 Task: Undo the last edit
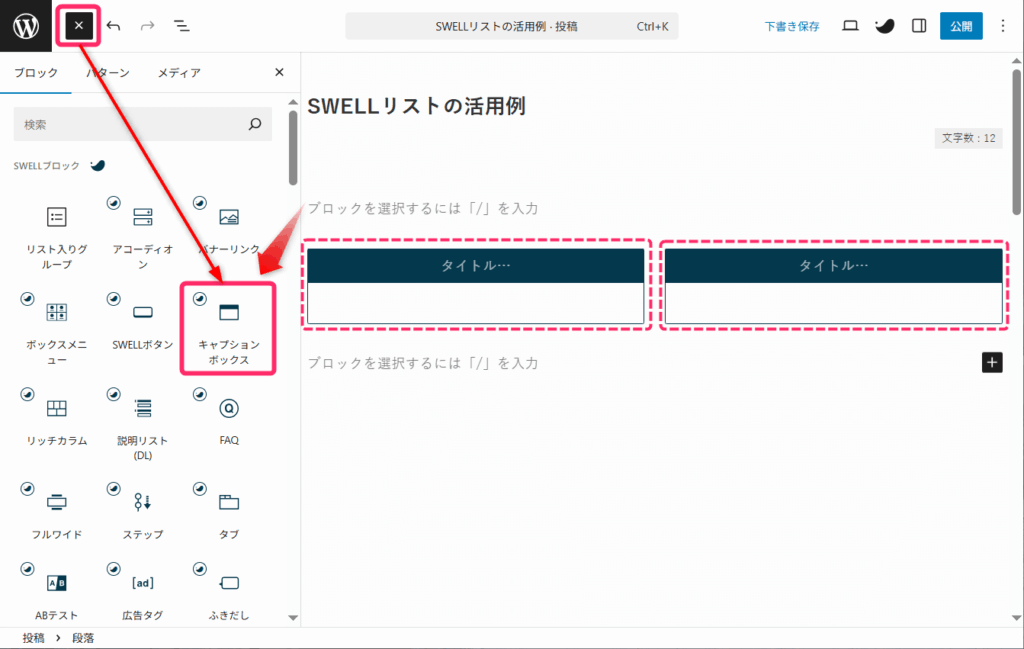tap(114, 26)
